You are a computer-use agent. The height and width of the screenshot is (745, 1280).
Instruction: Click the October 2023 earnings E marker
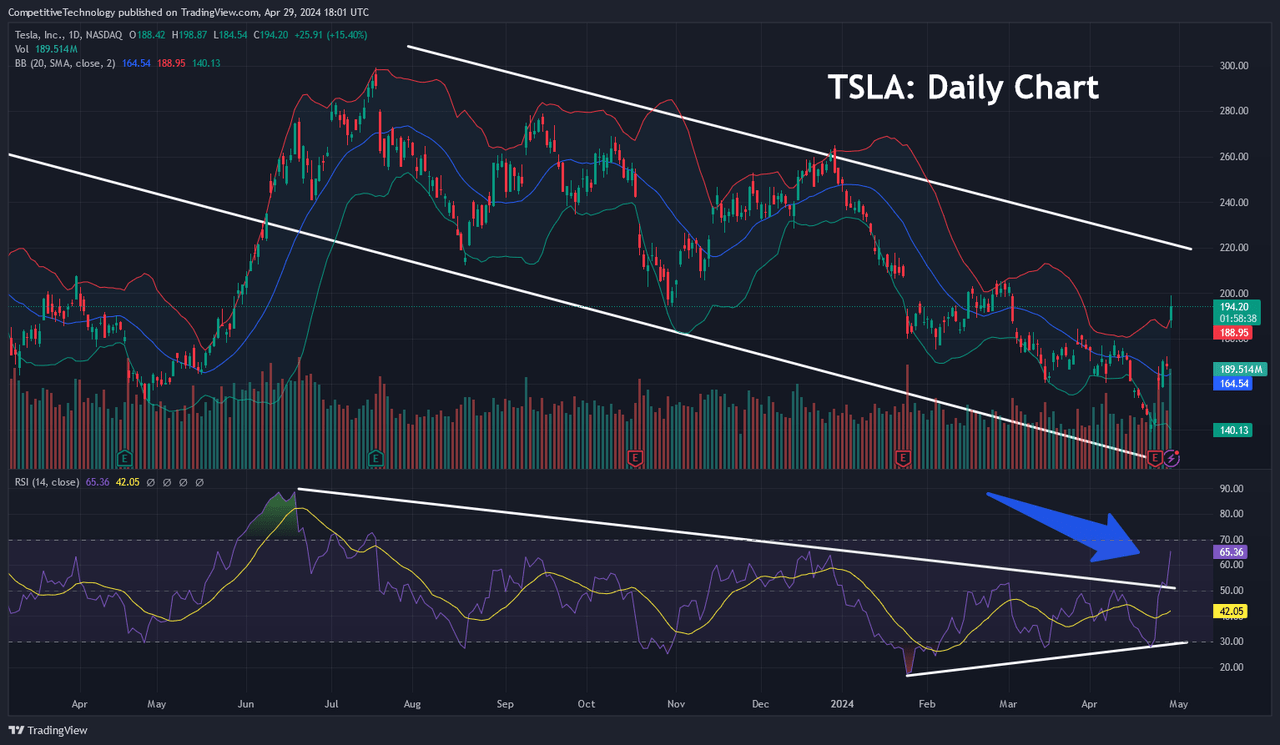pyautogui.click(x=634, y=458)
